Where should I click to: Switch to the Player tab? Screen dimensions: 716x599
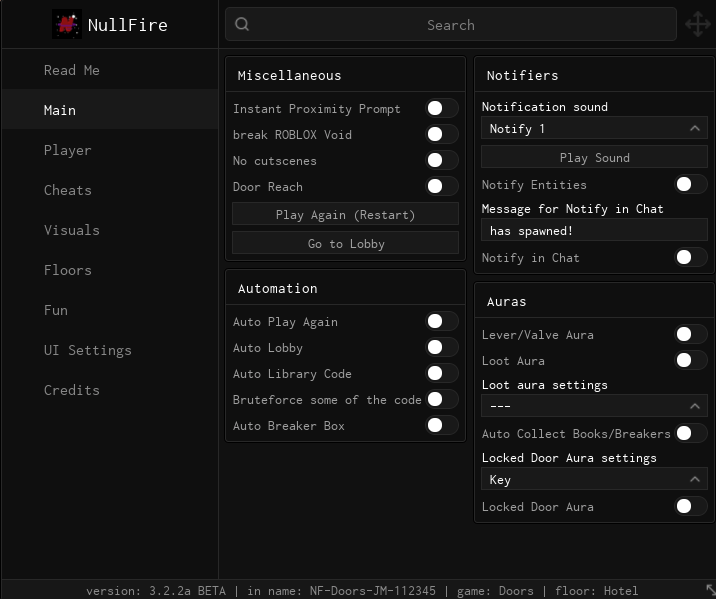(110, 150)
